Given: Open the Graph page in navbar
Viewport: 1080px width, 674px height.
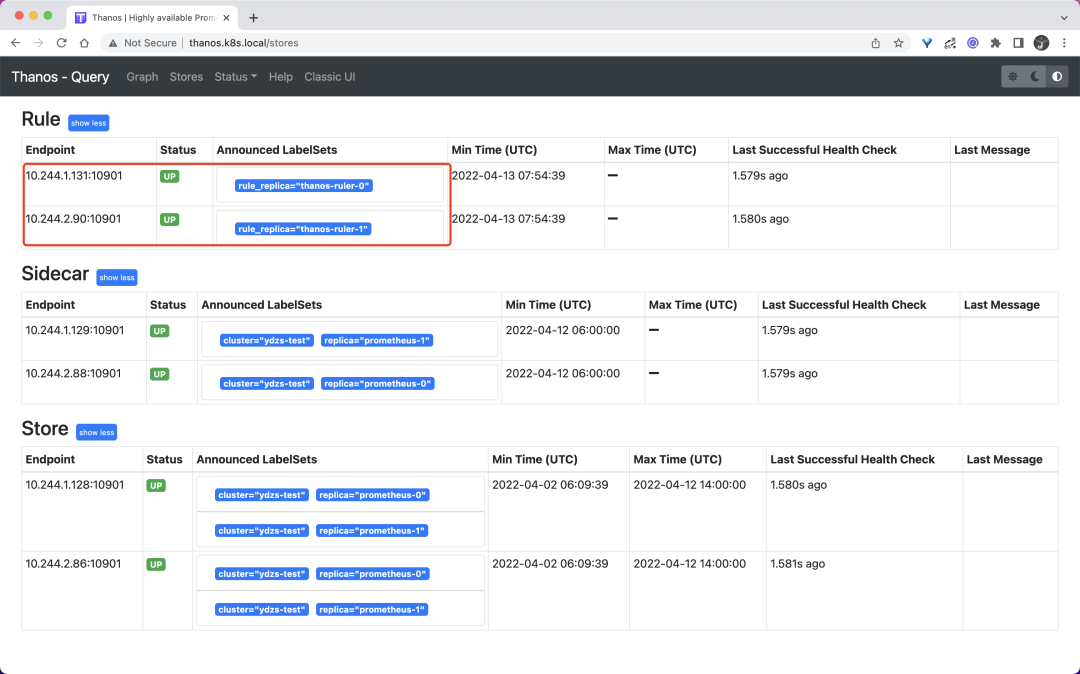Looking at the screenshot, I should [142, 77].
